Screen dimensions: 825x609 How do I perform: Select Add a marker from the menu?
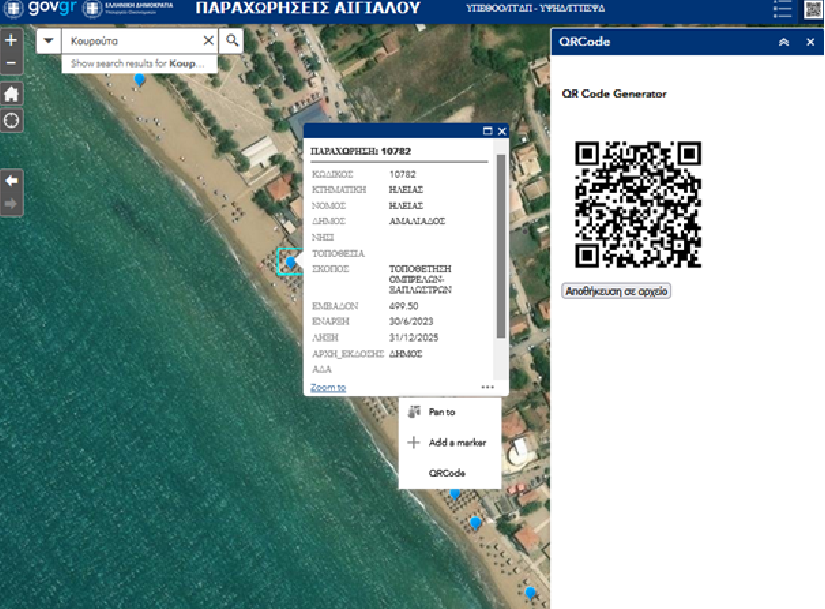(x=450, y=443)
